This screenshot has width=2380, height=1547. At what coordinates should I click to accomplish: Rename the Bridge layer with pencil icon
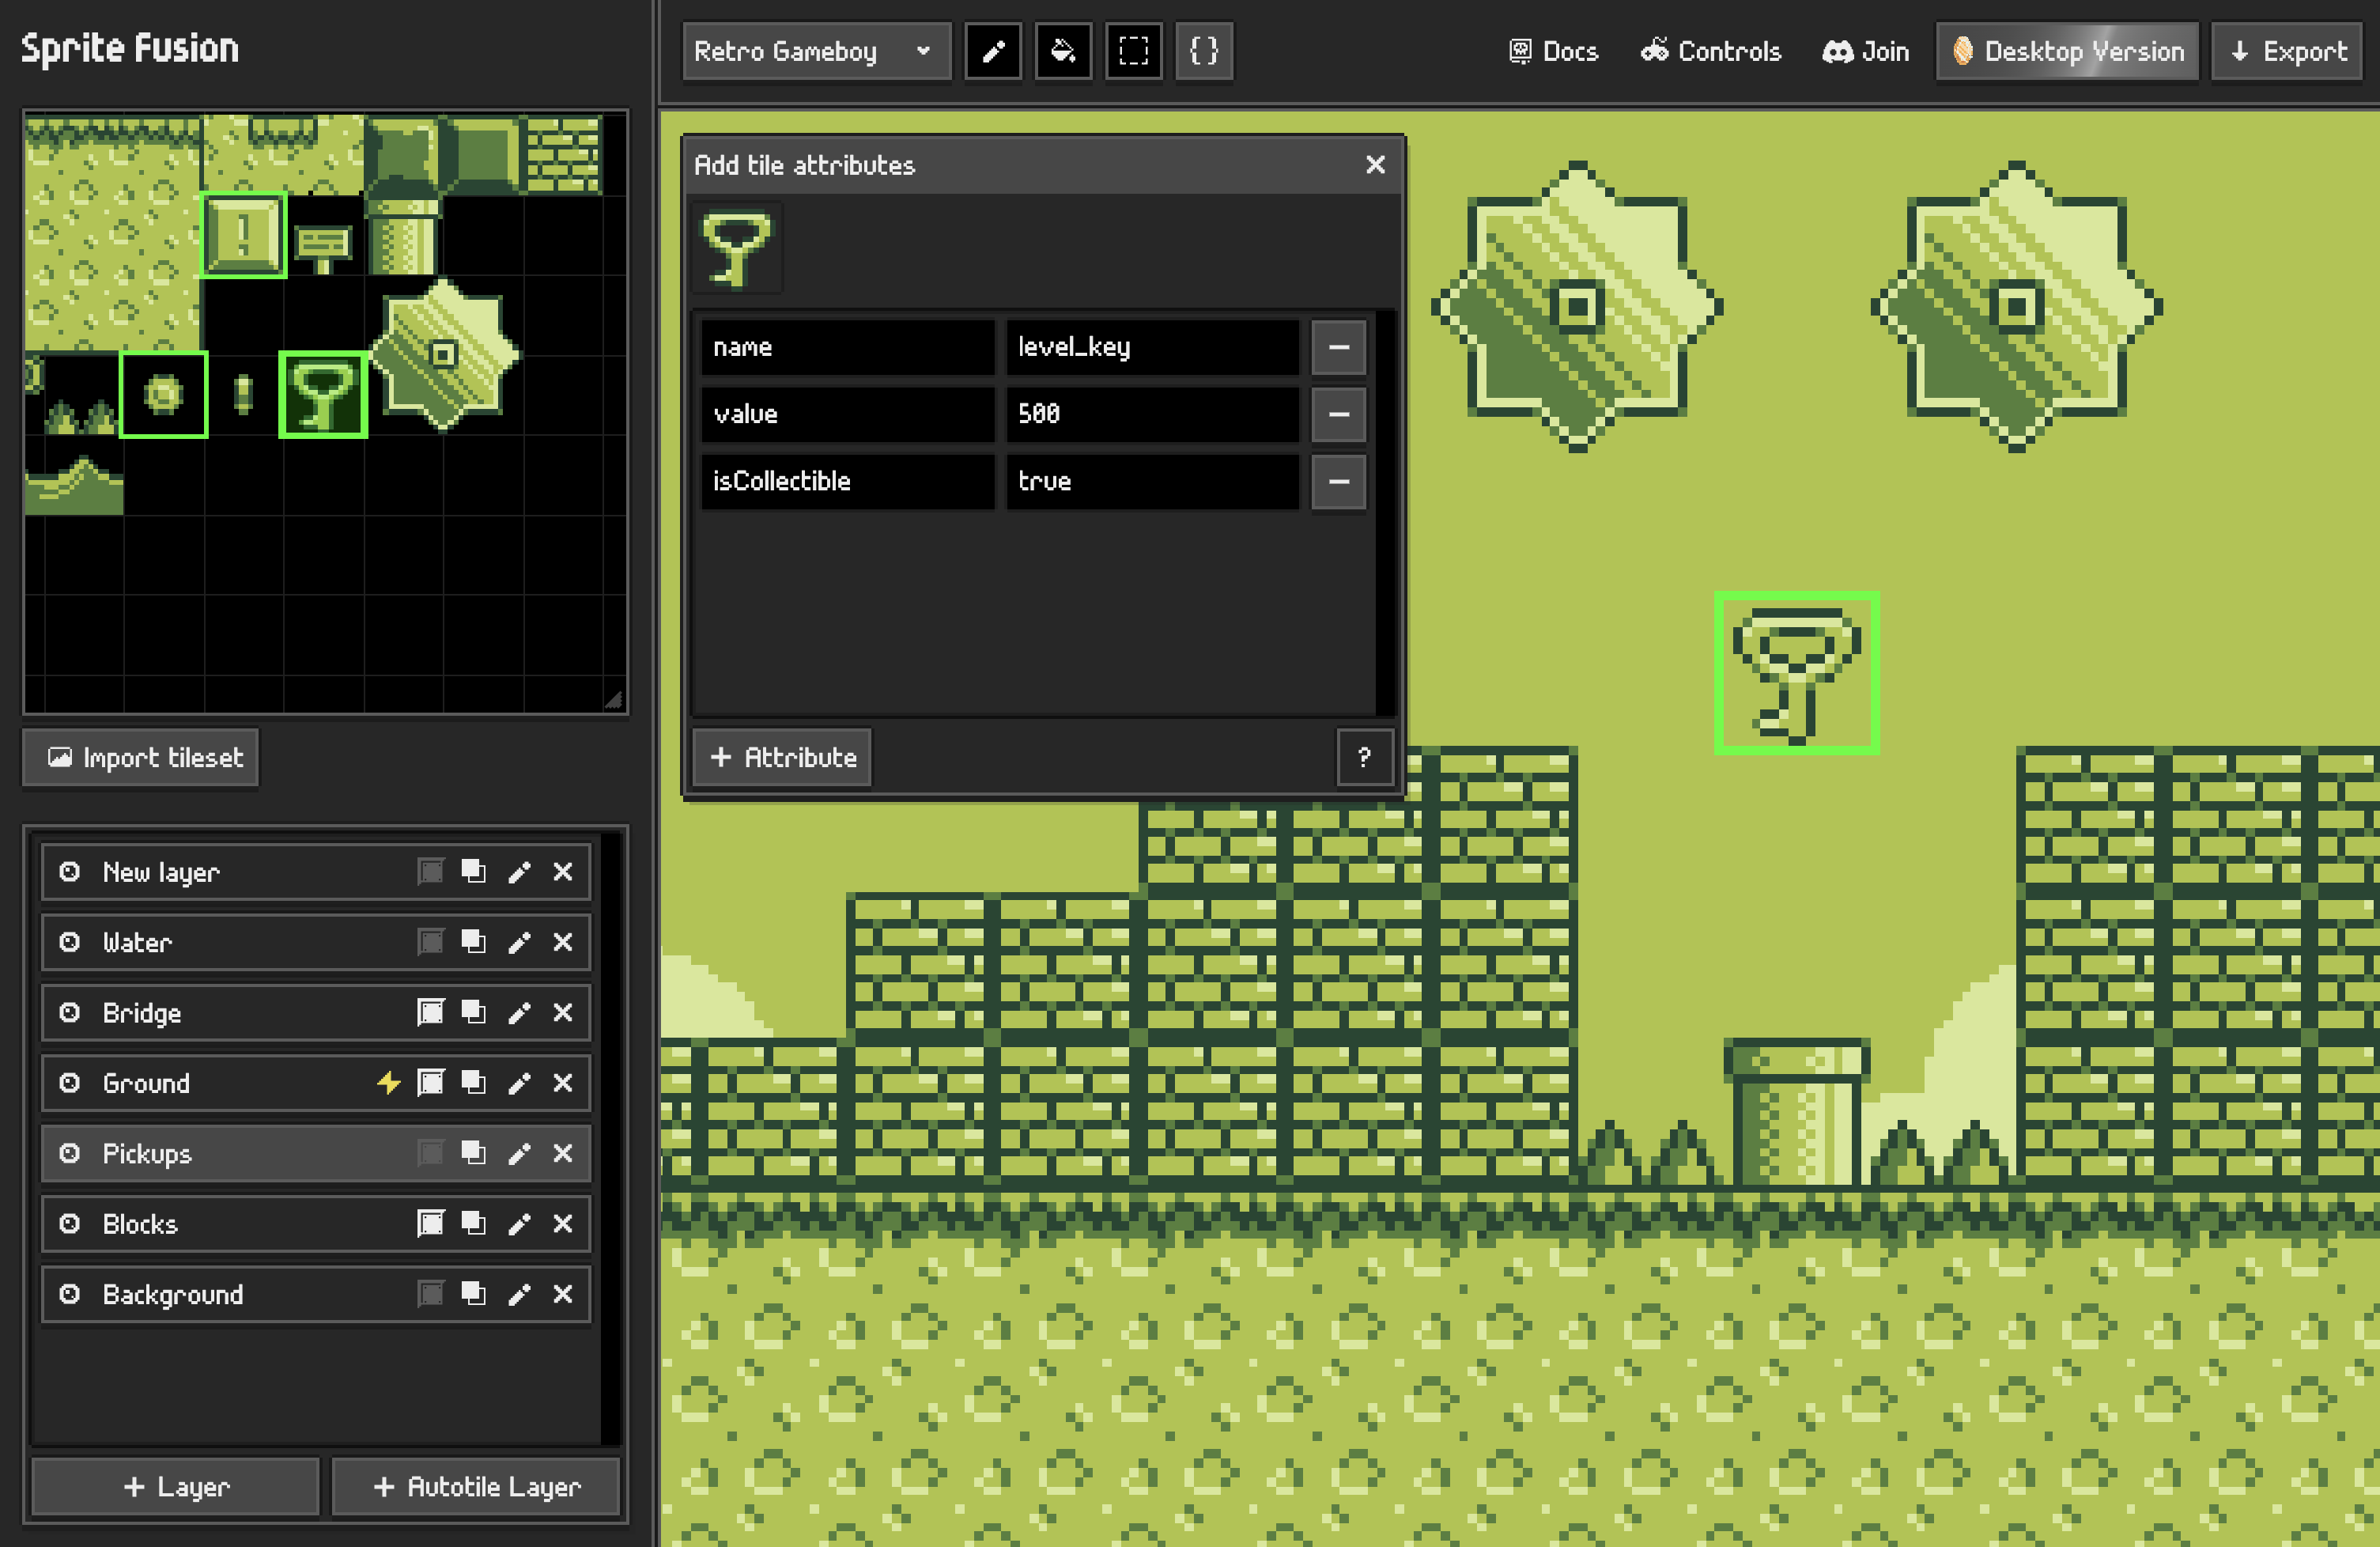519,1012
